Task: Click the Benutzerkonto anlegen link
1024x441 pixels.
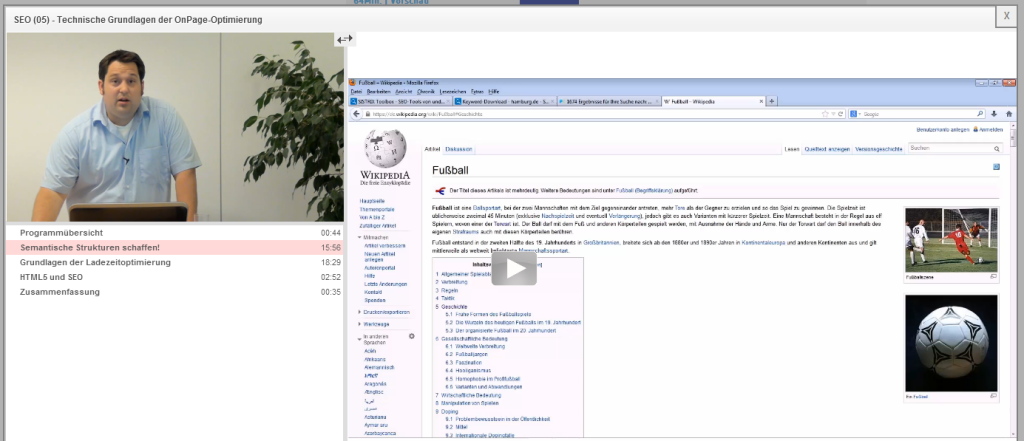Action: (x=942, y=129)
